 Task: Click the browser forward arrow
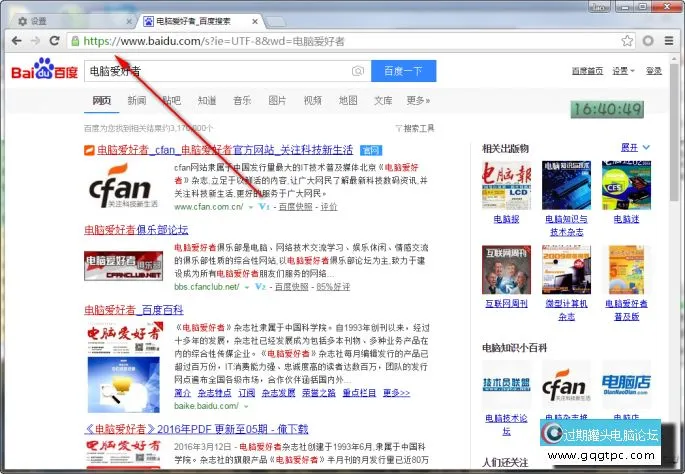coord(35,41)
